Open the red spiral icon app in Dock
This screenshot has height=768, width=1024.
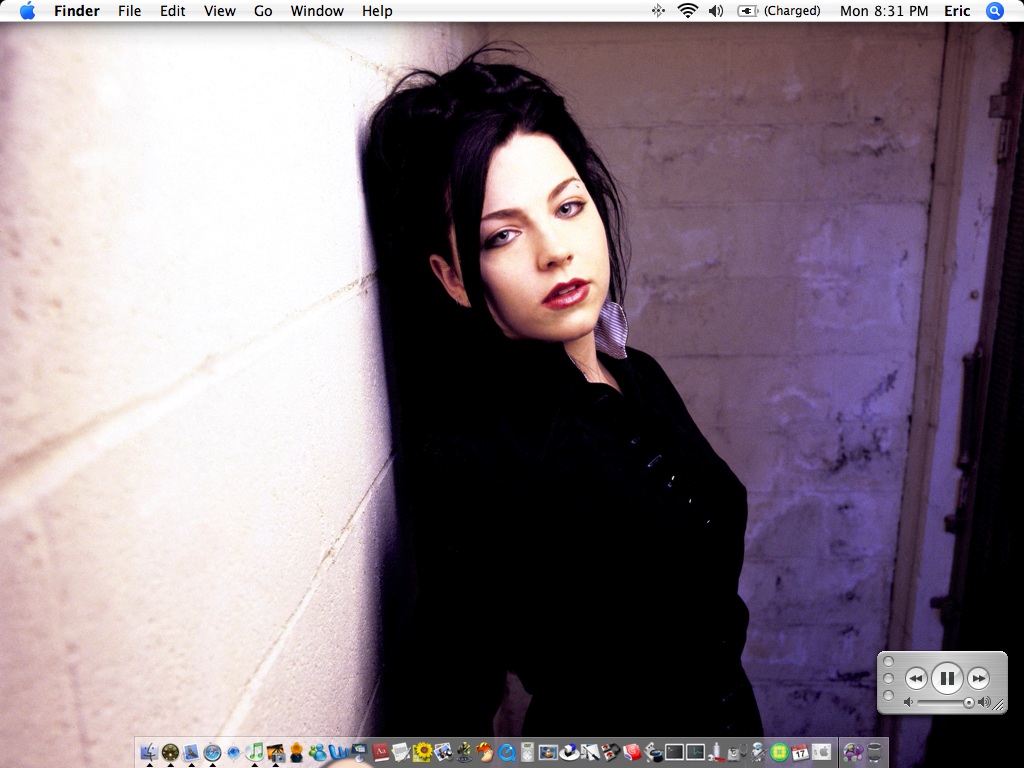pos(632,752)
